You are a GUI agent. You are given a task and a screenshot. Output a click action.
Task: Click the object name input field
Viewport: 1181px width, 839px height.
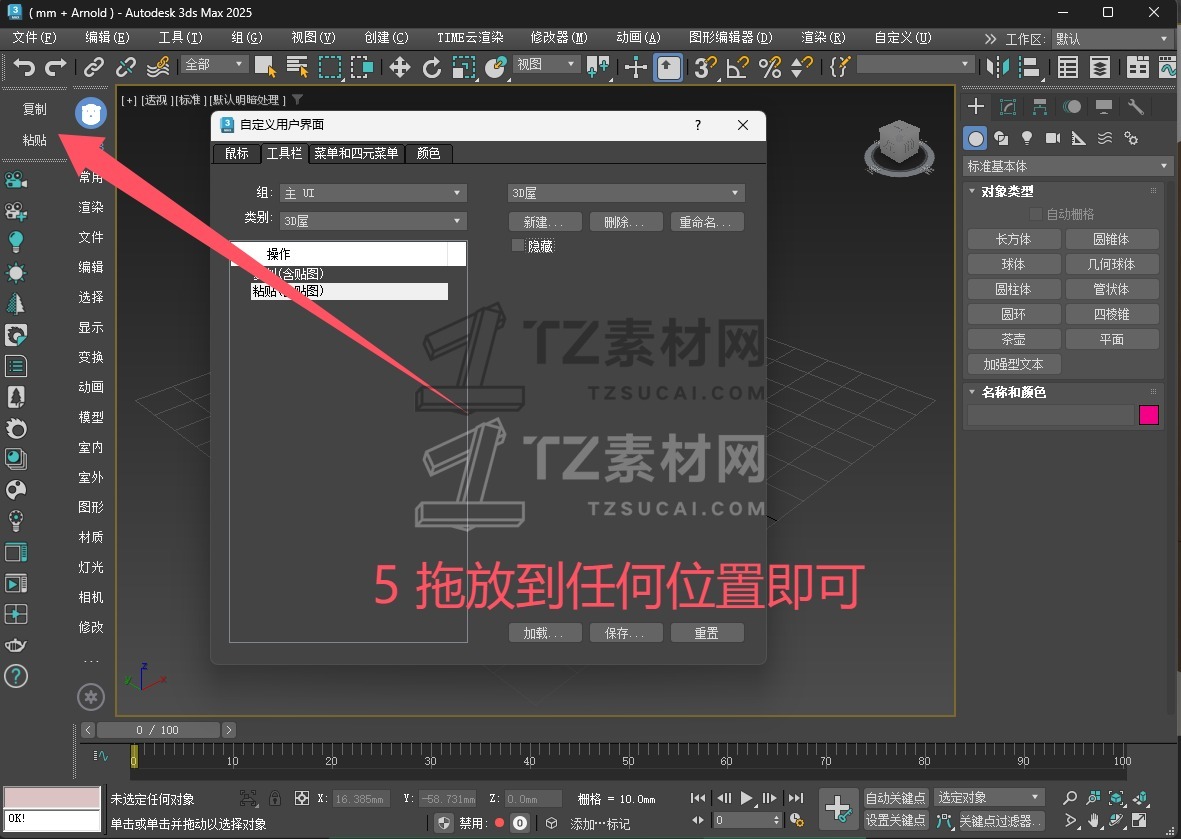[1051, 415]
